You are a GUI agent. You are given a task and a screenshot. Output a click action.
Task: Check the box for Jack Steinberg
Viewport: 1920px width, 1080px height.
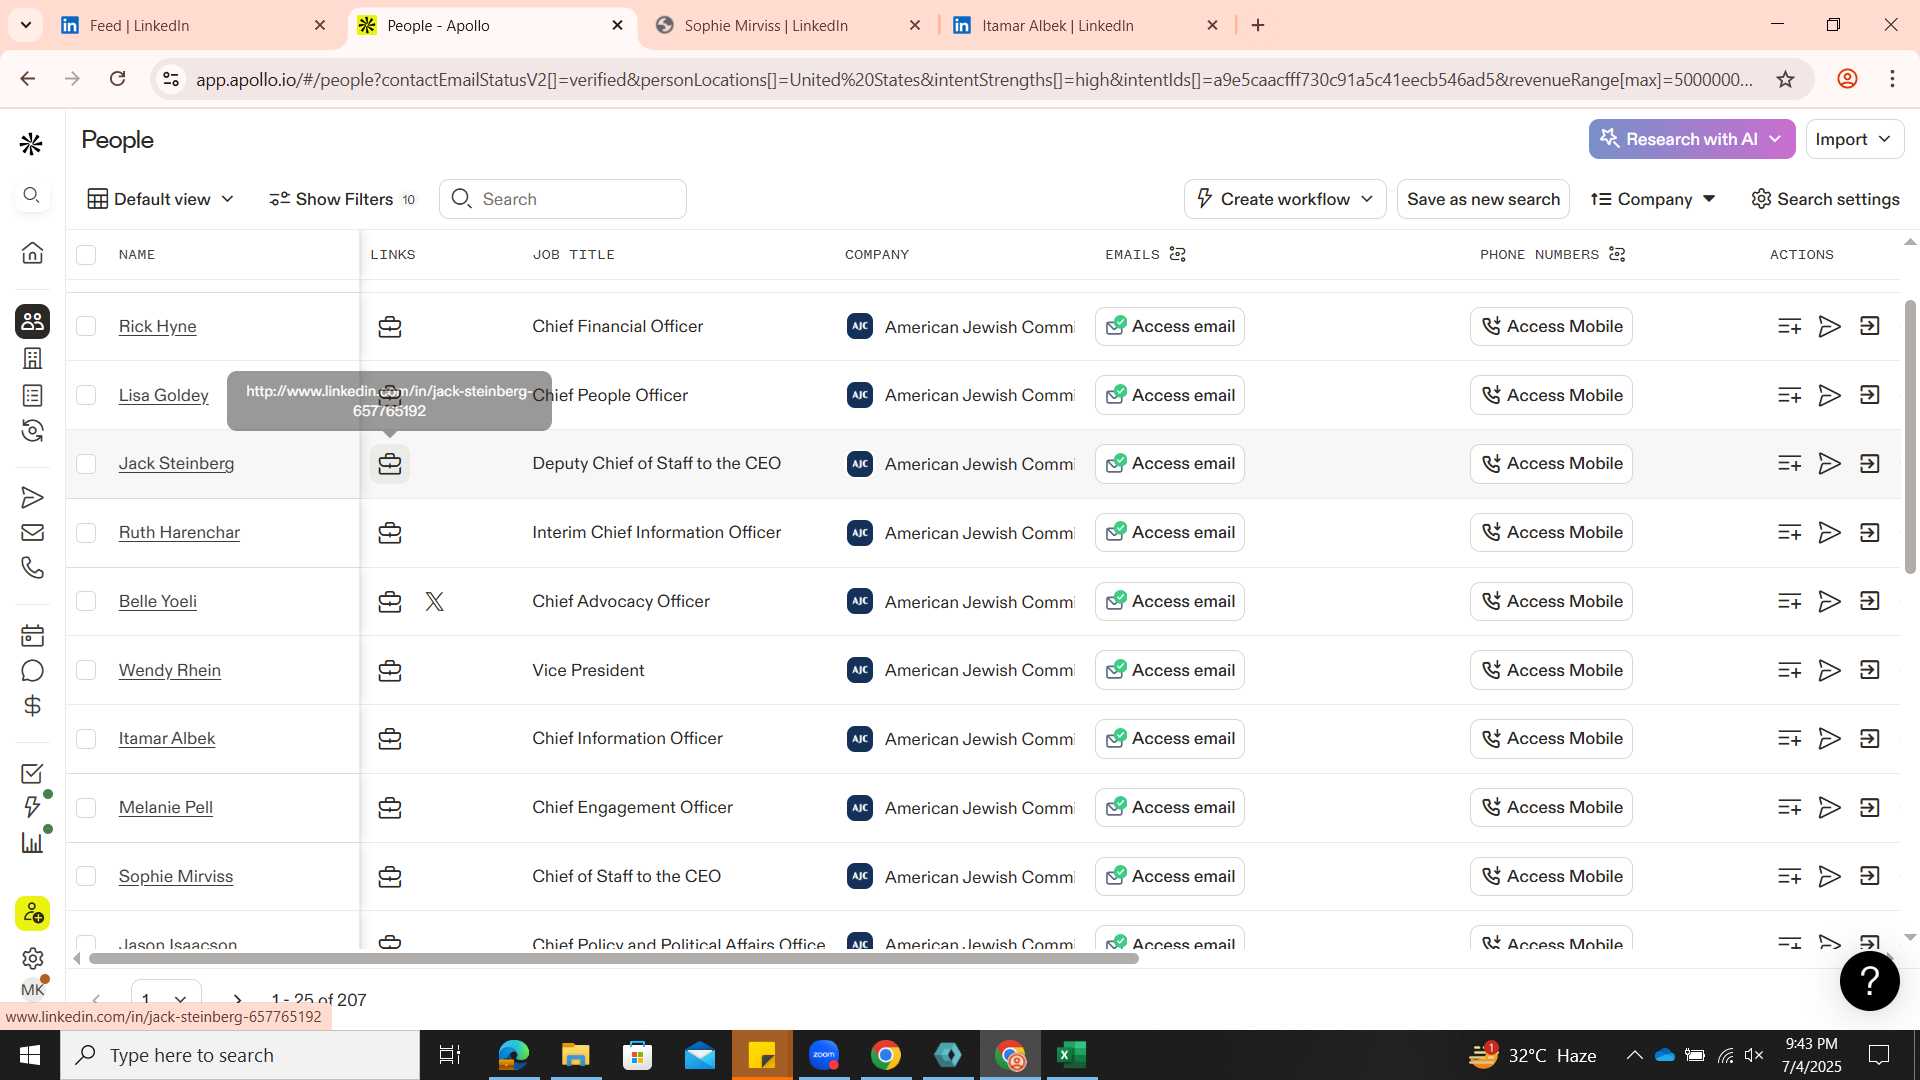point(86,464)
